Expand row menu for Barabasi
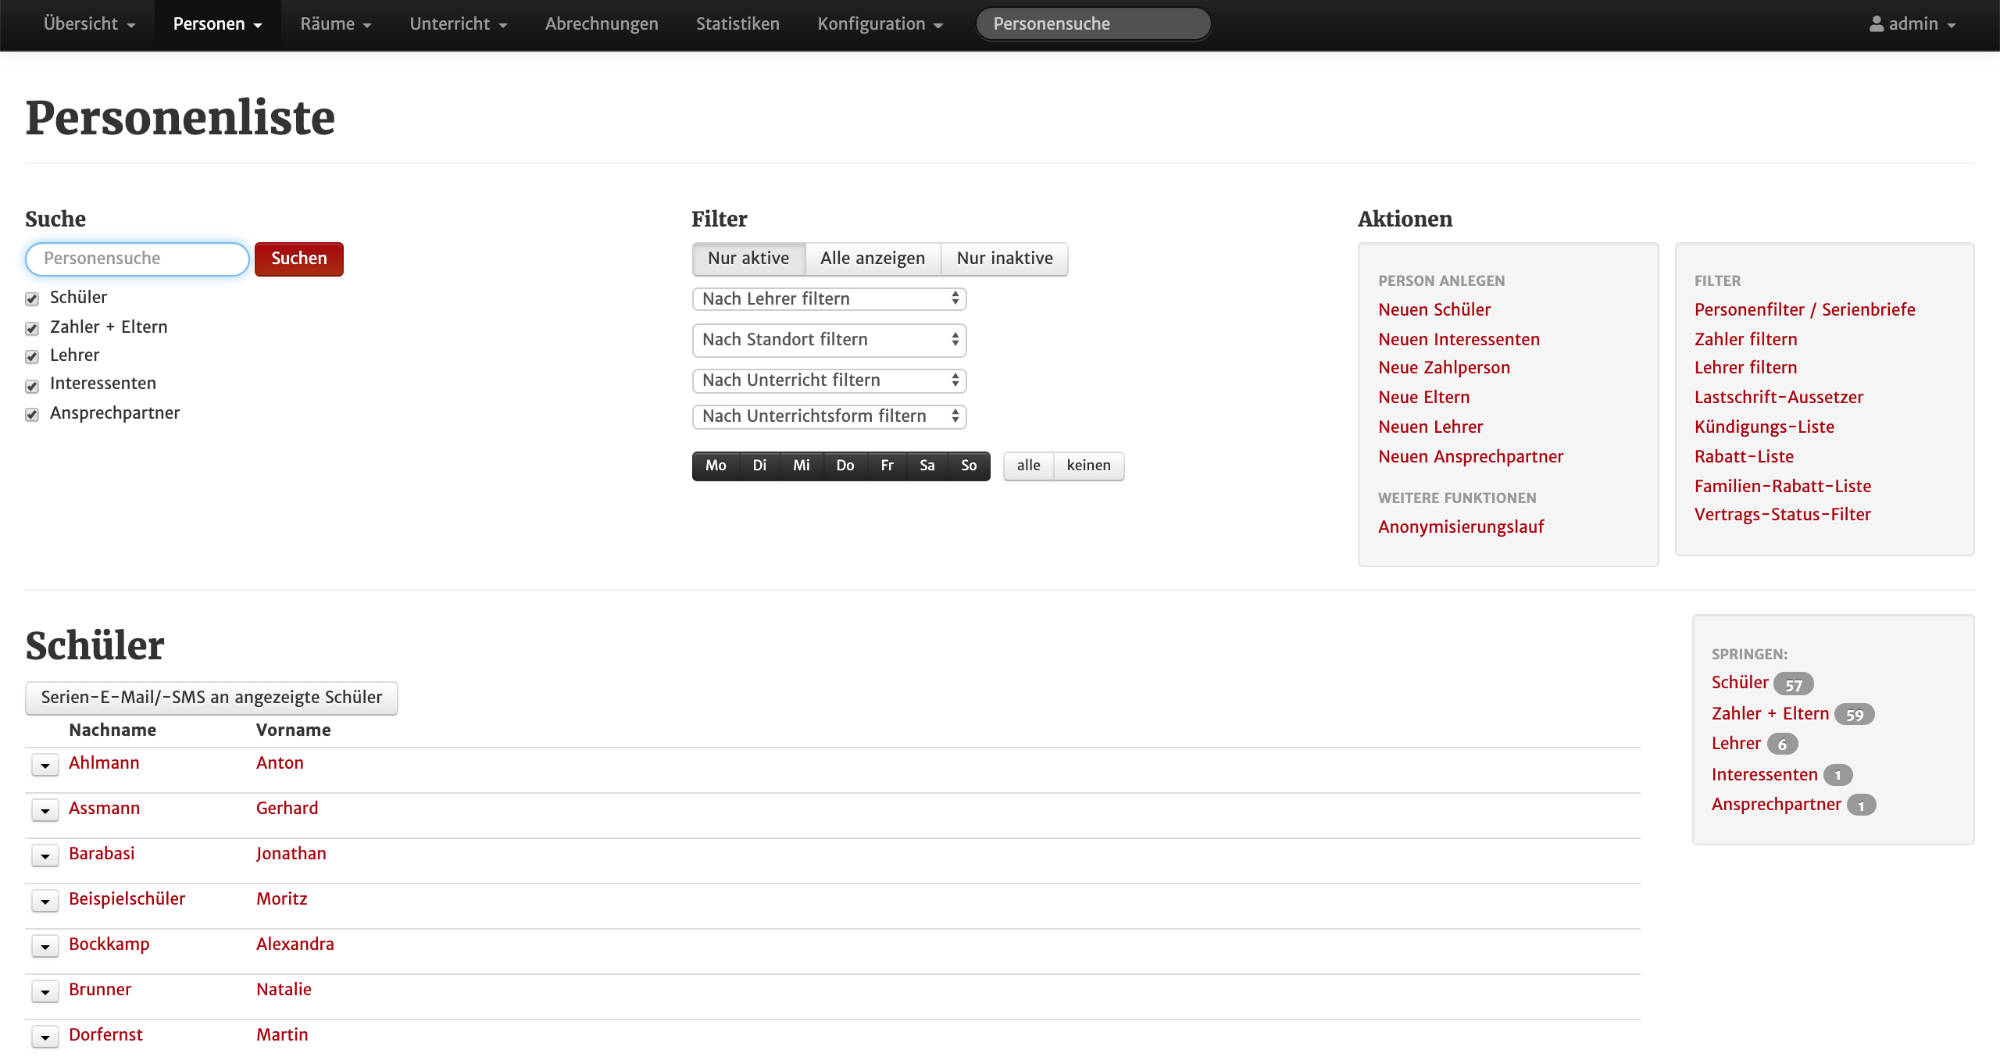 tap(45, 856)
